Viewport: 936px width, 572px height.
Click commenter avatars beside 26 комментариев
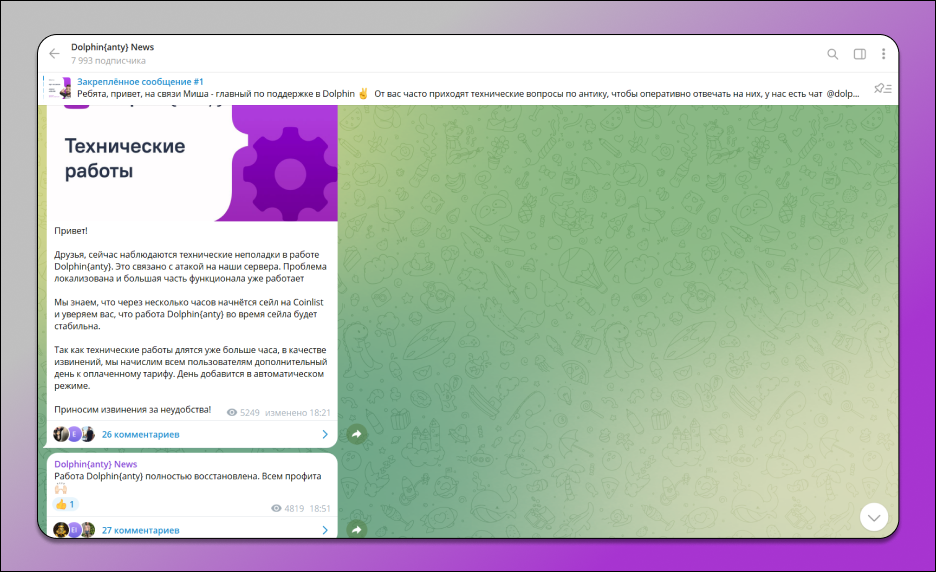point(74,435)
